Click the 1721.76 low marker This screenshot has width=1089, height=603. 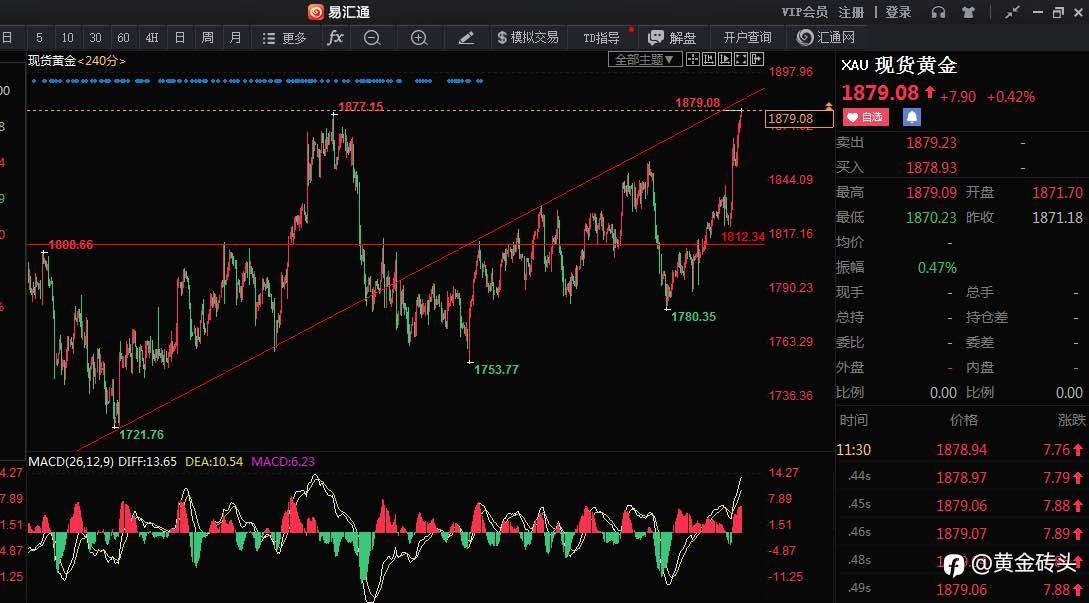pyautogui.click(x=141, y=435)
